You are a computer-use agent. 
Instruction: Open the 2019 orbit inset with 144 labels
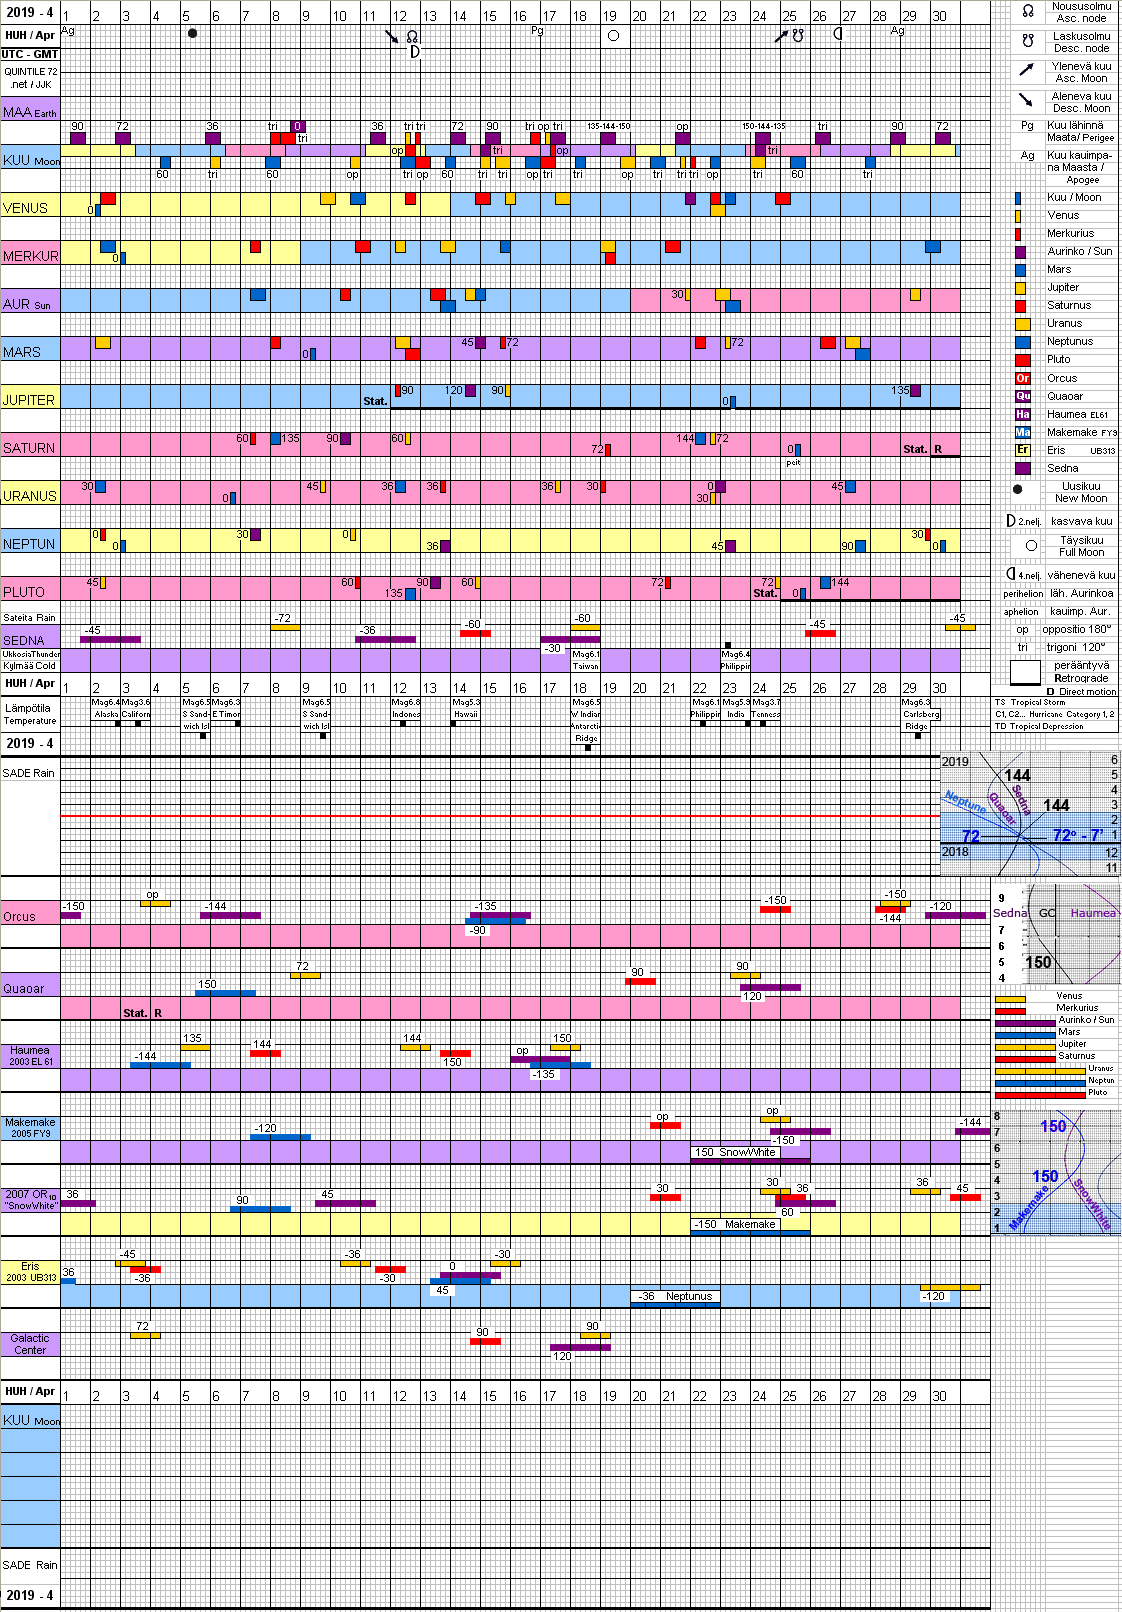[x=1030, y=812]
